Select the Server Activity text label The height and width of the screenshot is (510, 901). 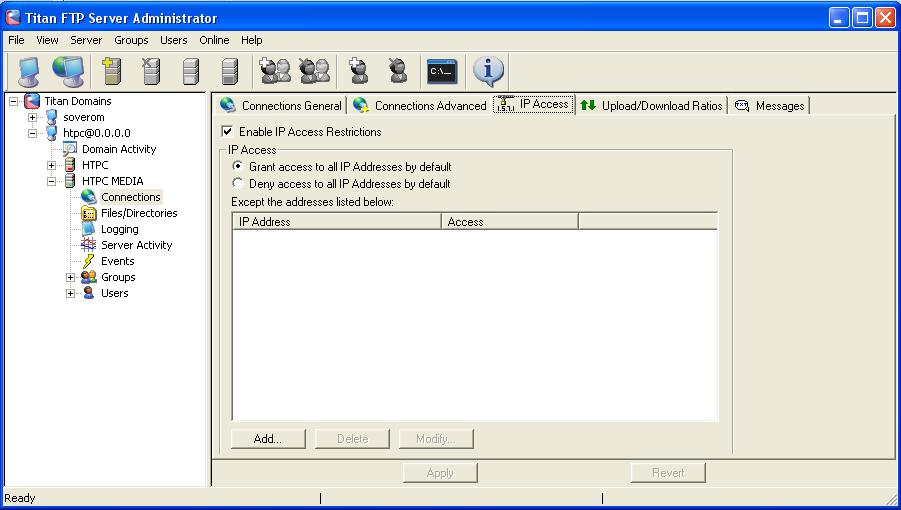[x=137, y=245]
